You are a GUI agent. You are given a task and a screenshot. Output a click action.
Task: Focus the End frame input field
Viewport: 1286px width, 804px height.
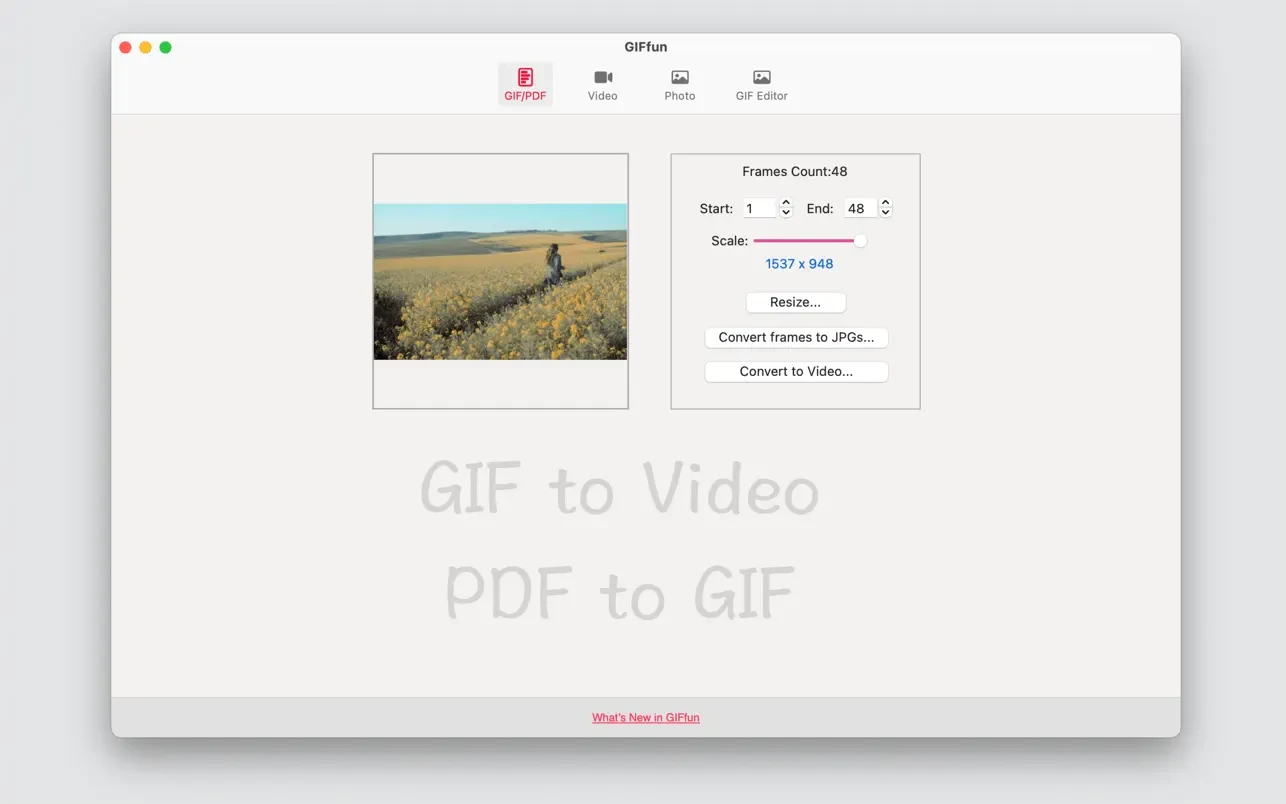click(x=859, y=208)
